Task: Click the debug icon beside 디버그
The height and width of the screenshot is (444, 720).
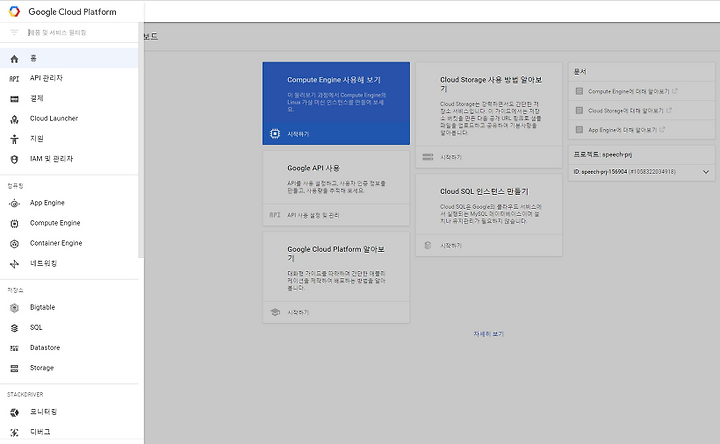Action: pos(14,433)
